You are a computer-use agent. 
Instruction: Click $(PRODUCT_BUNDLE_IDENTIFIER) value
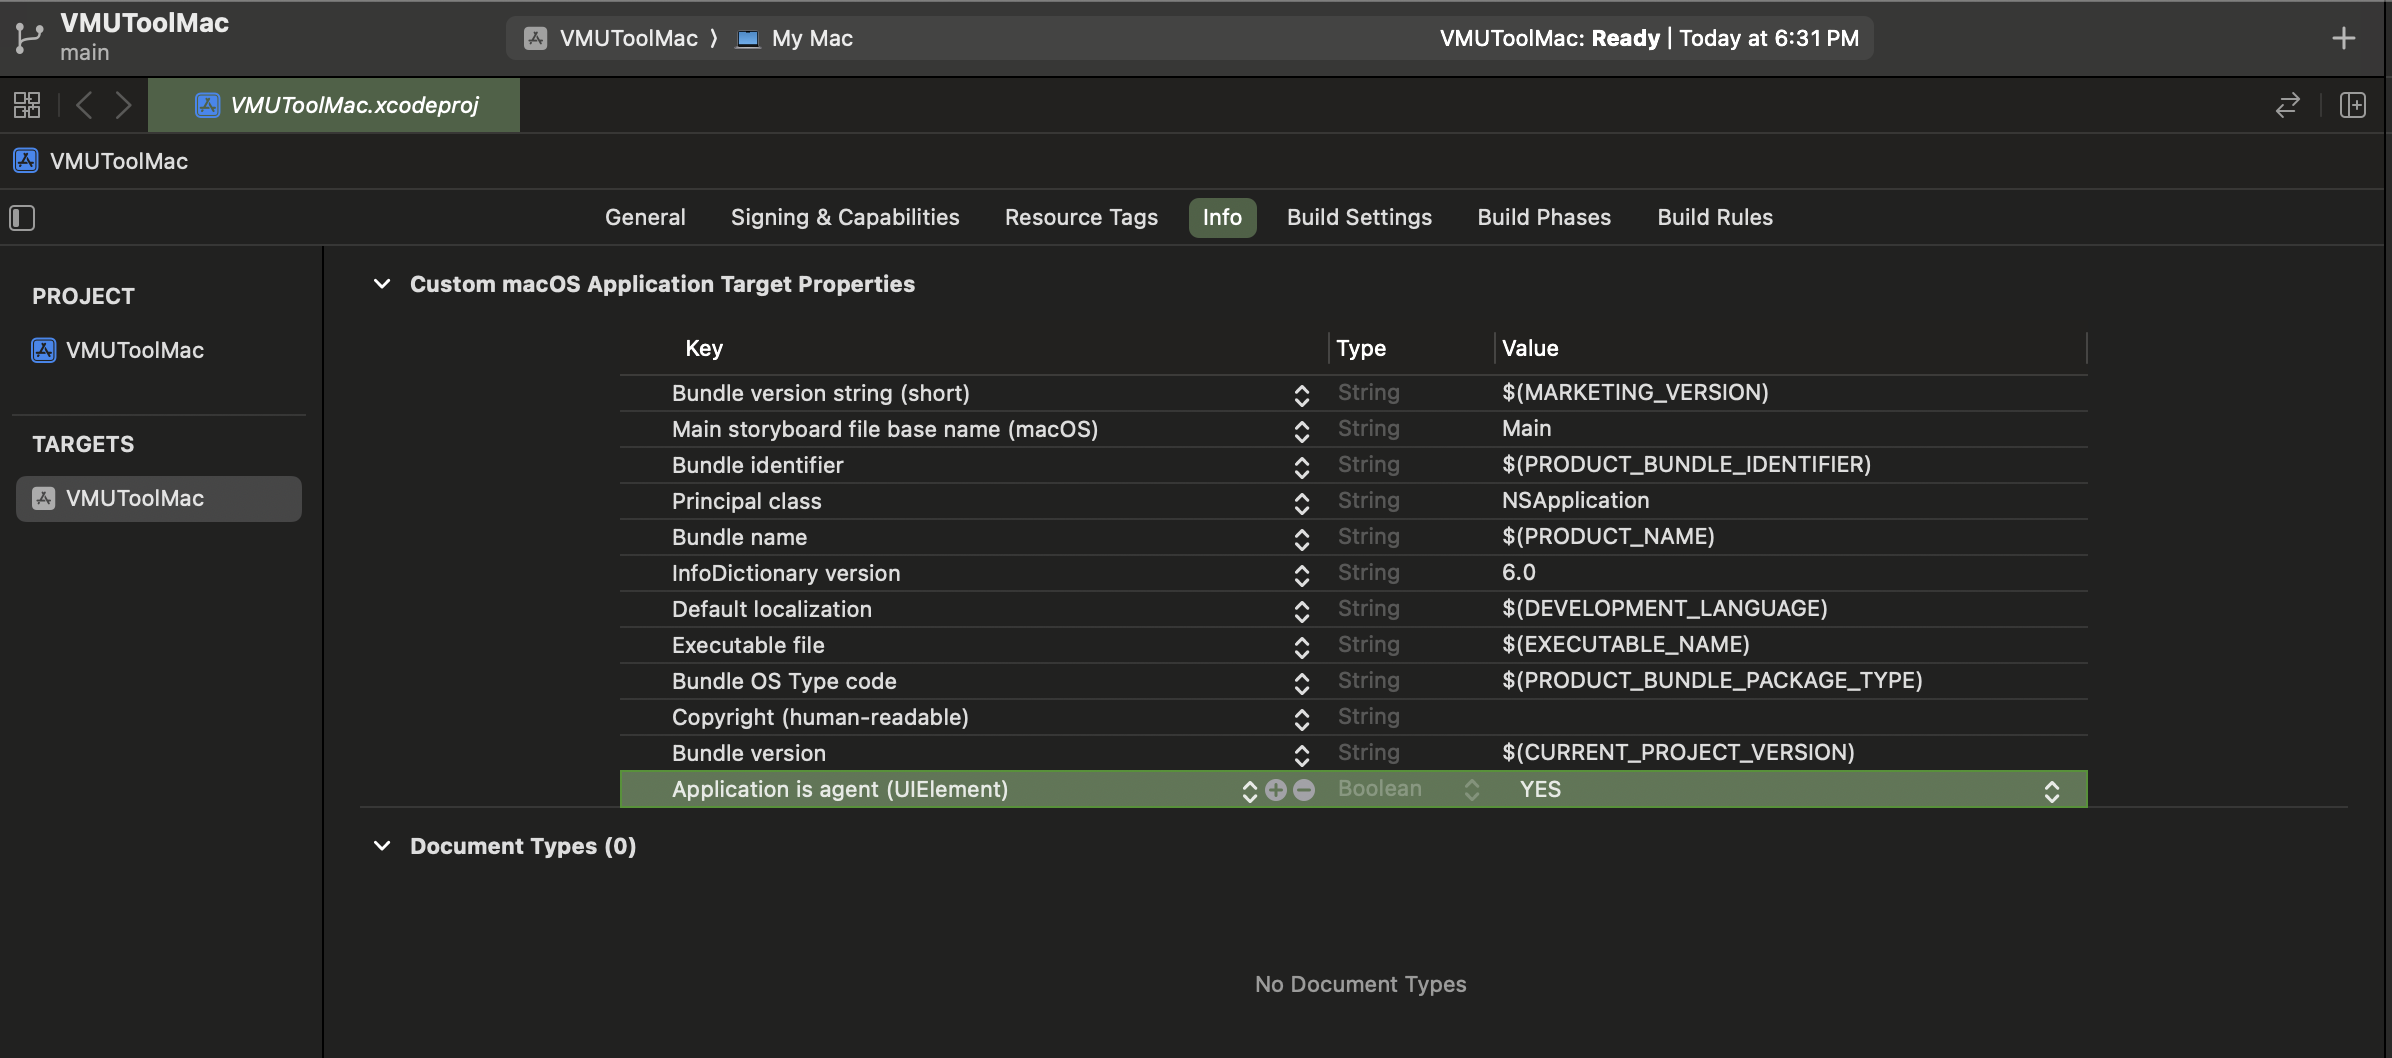[x=1686, y=464]
